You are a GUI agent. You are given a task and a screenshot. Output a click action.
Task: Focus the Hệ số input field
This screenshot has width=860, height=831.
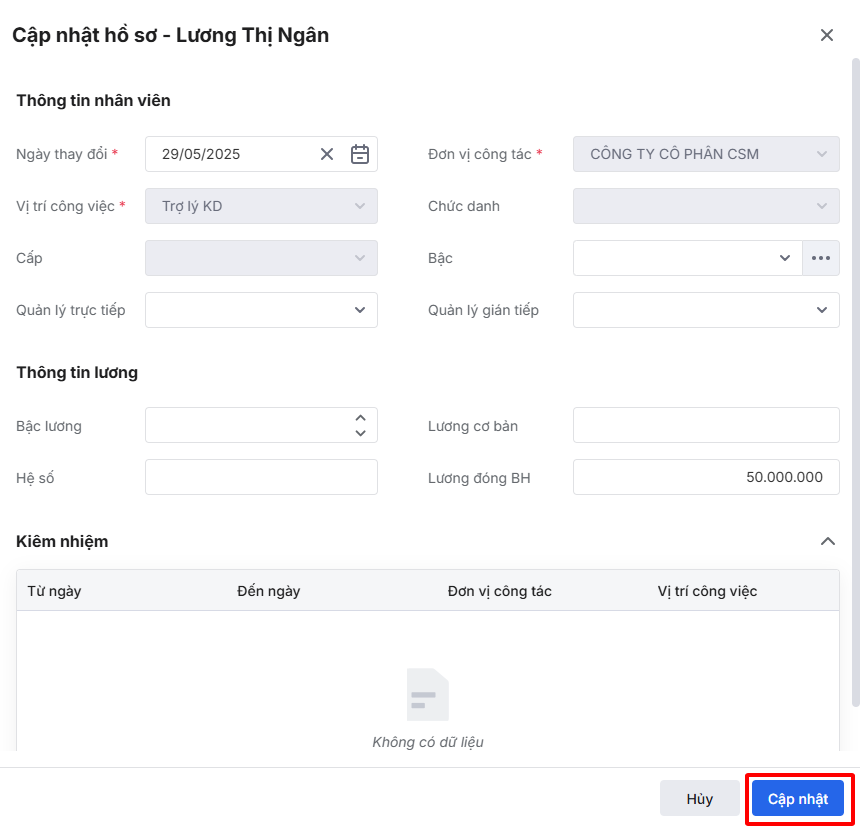click(x=261, y=477)
